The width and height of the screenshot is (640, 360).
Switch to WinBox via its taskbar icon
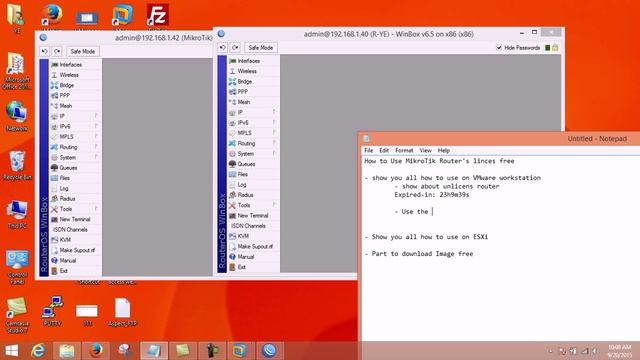pyautogui.click(x=269, y=351)
